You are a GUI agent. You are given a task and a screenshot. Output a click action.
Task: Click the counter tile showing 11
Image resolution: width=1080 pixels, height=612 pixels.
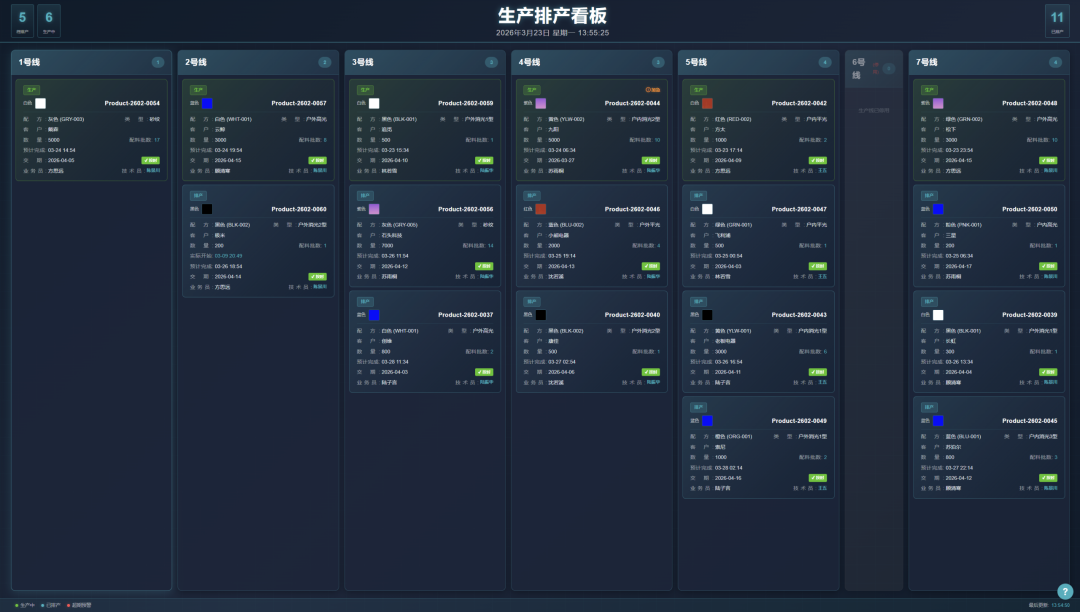click(1056, 20)
